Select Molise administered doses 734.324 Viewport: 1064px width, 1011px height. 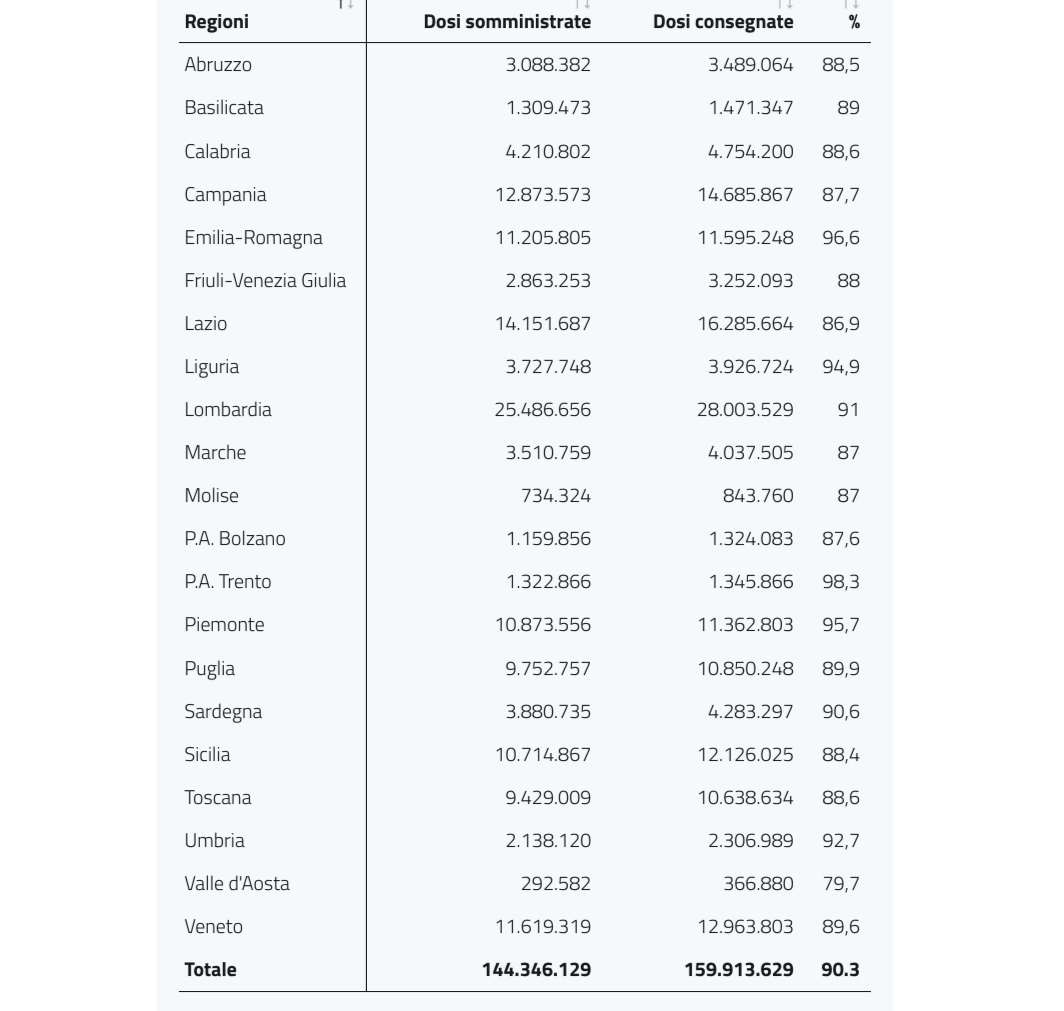[556, 496]
